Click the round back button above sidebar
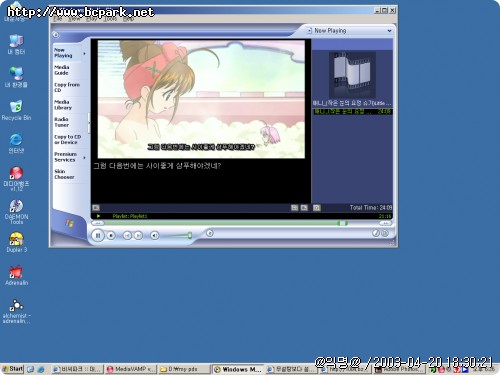Image resolution: width=500 pixels, height=375 pixels. click(56, 35)
